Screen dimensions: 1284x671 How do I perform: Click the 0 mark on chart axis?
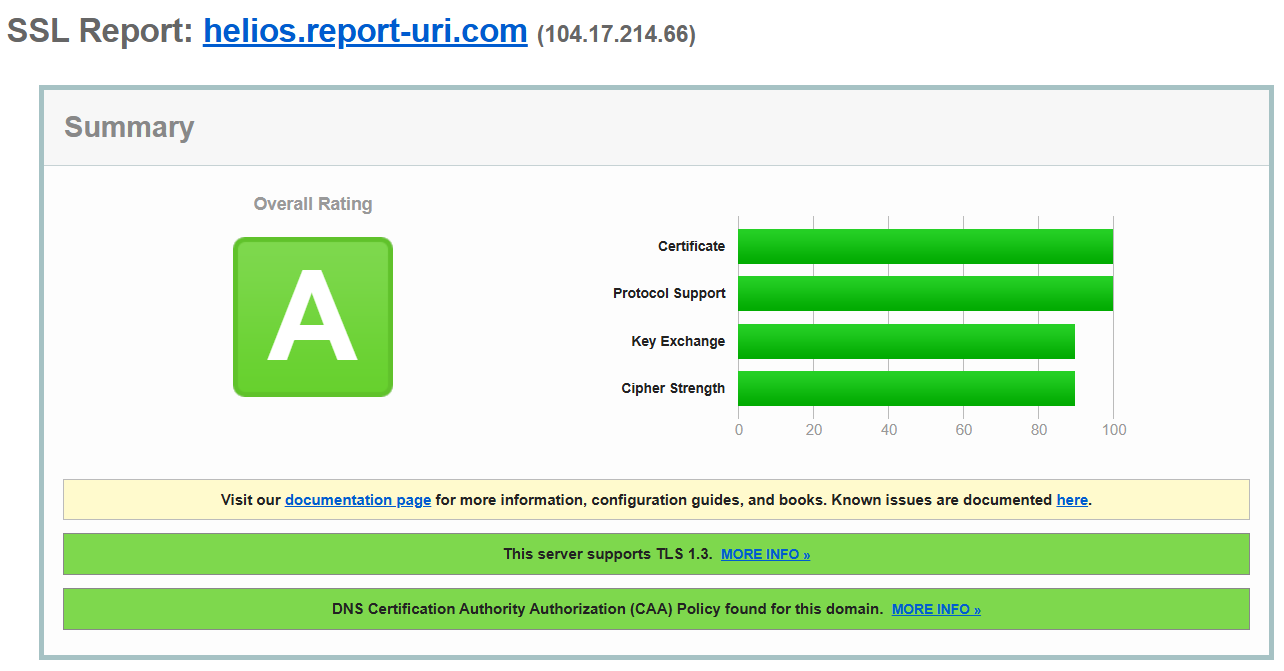pyautogui.click(x=739, y=430)
